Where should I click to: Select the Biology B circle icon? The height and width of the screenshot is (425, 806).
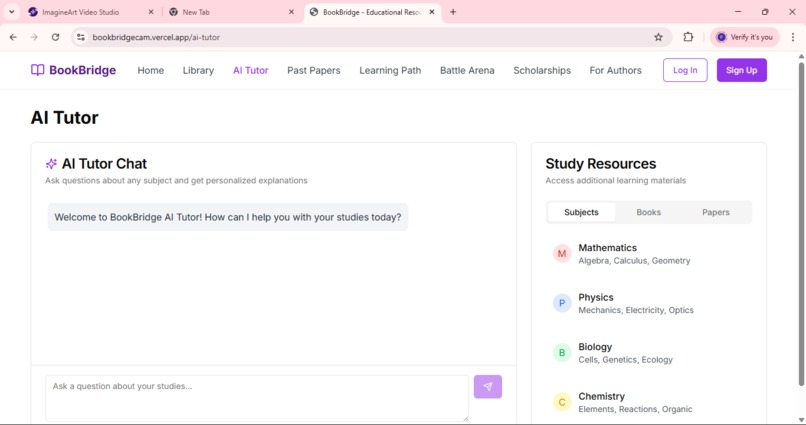562,353
